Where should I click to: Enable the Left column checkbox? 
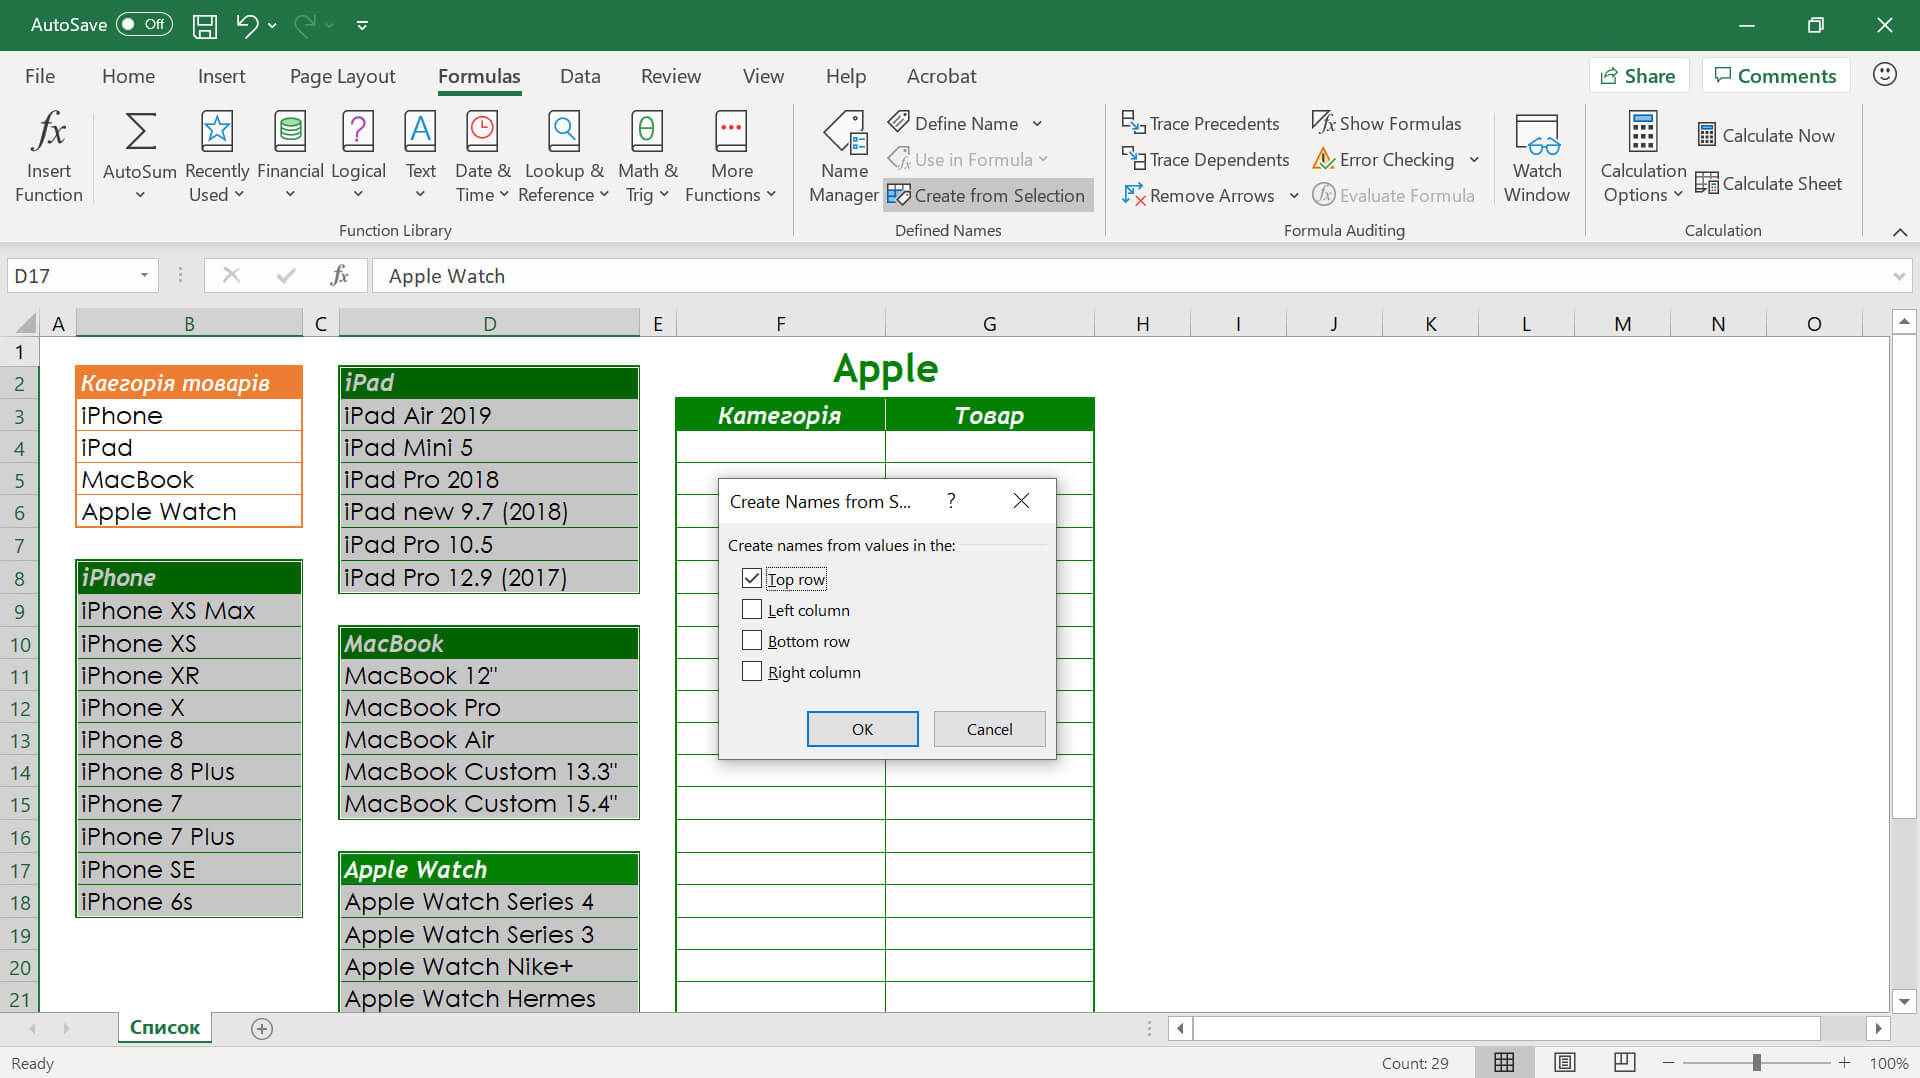click(x=752, y=610)
